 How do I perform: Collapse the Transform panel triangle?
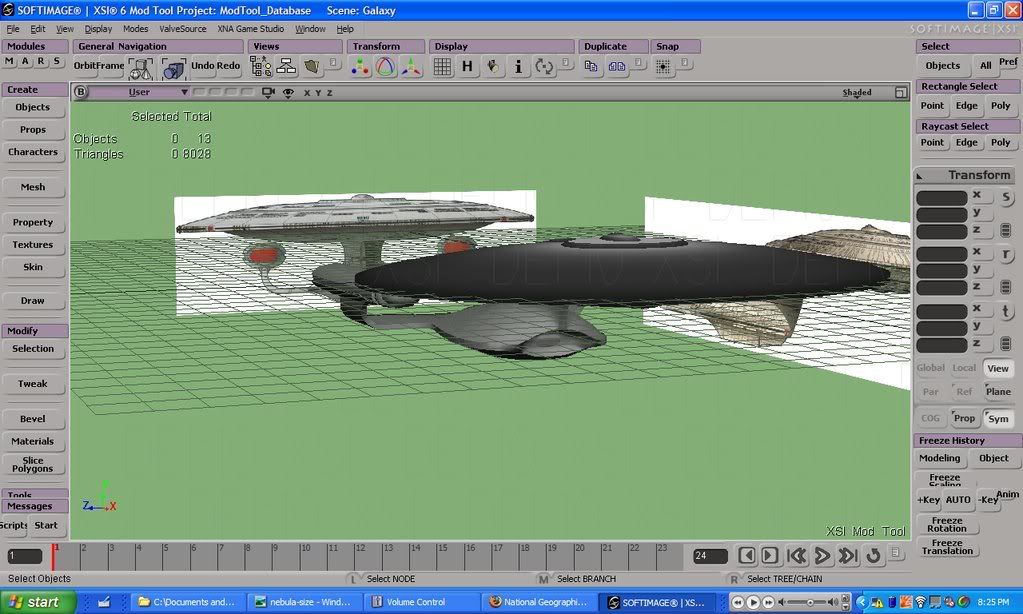pos(919,176)
